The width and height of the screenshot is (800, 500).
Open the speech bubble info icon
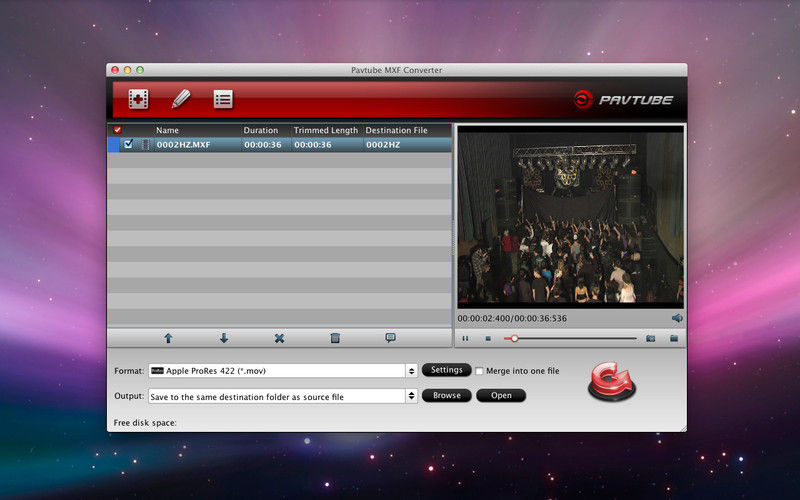coord(390,337)
